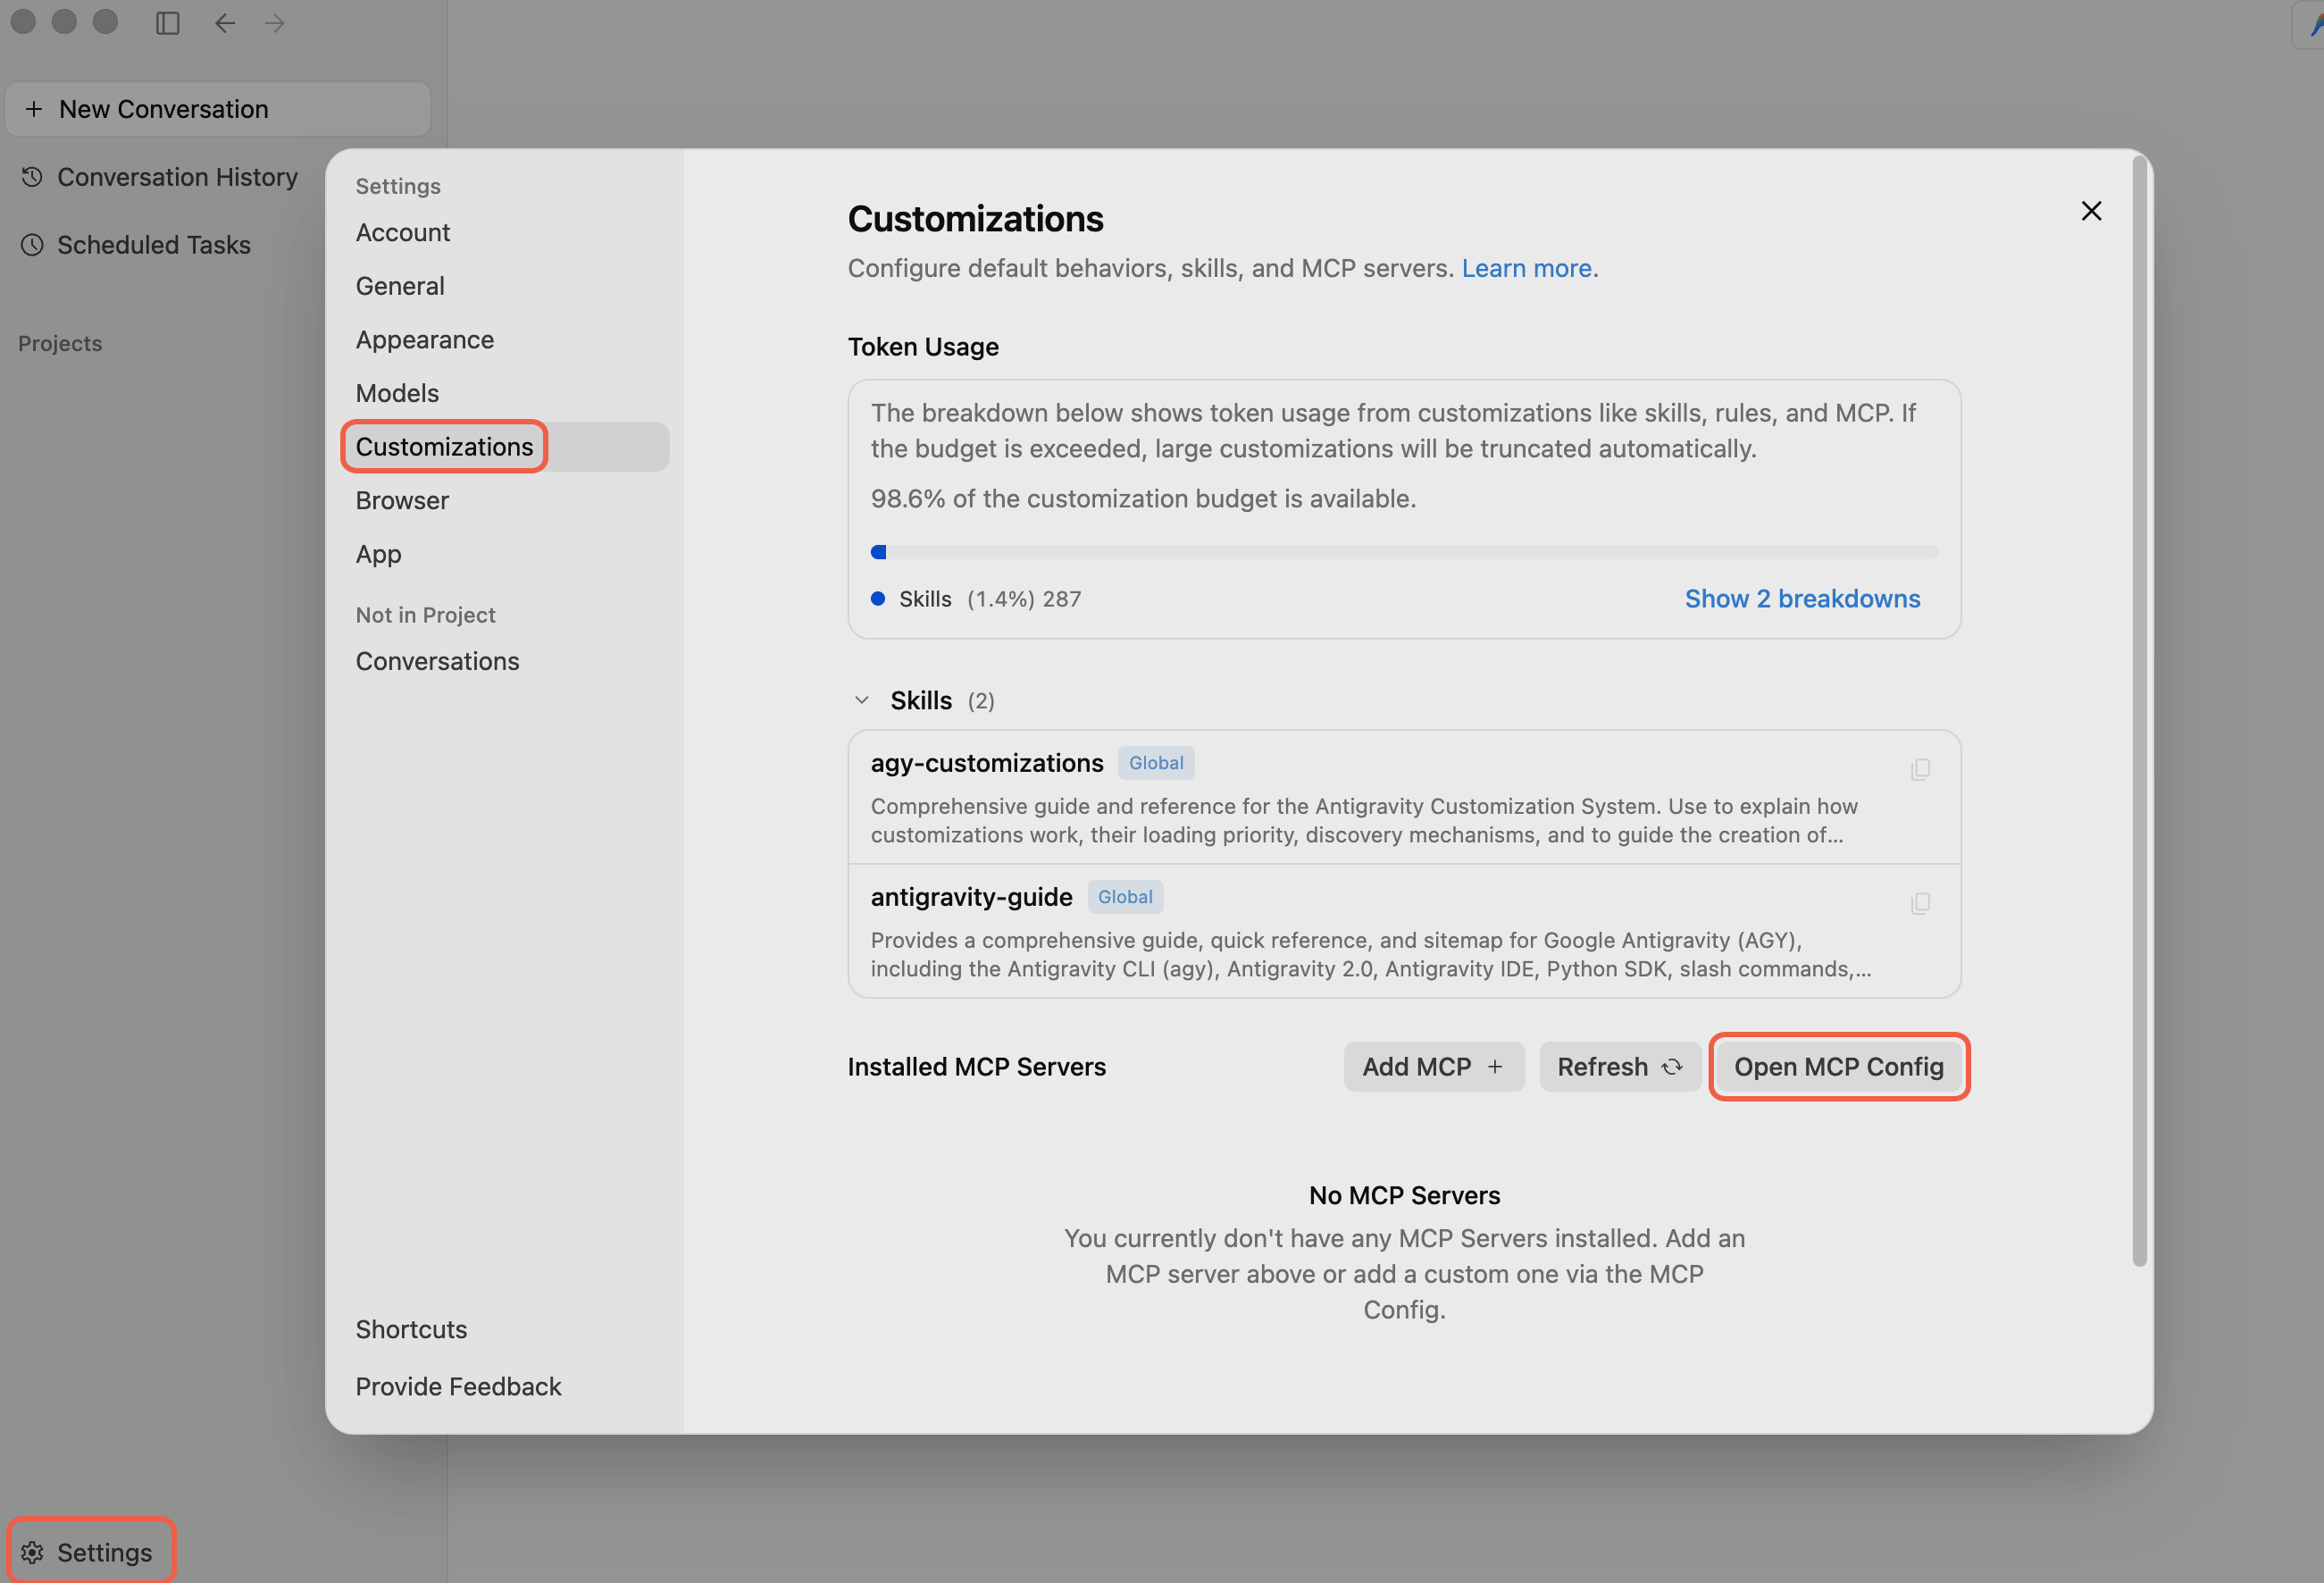Click the Add MCP button
The image size is (2324, 1583).
[x=1433, y=1066]
